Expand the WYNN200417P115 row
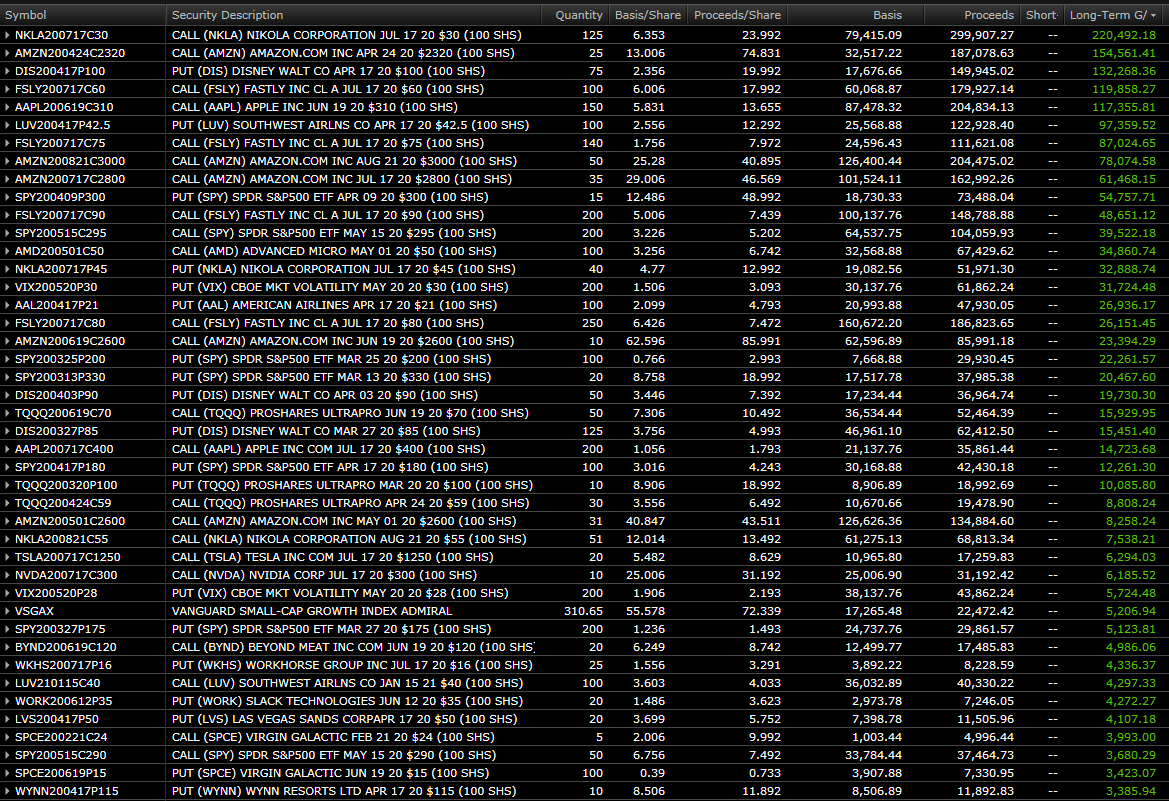 7,791
